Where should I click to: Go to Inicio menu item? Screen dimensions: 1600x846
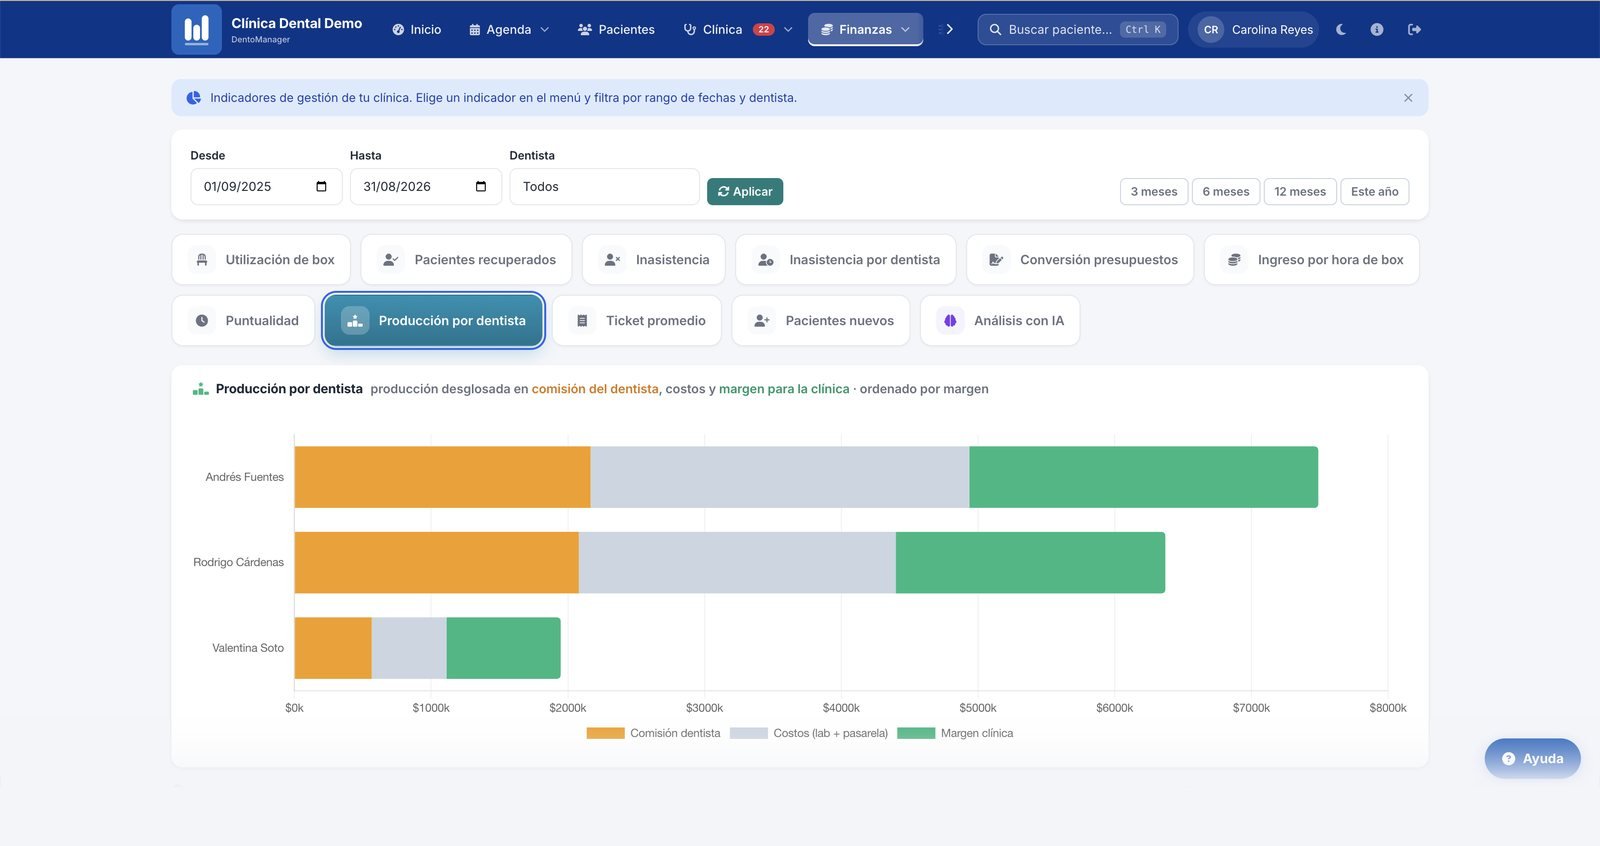[416, 30]
